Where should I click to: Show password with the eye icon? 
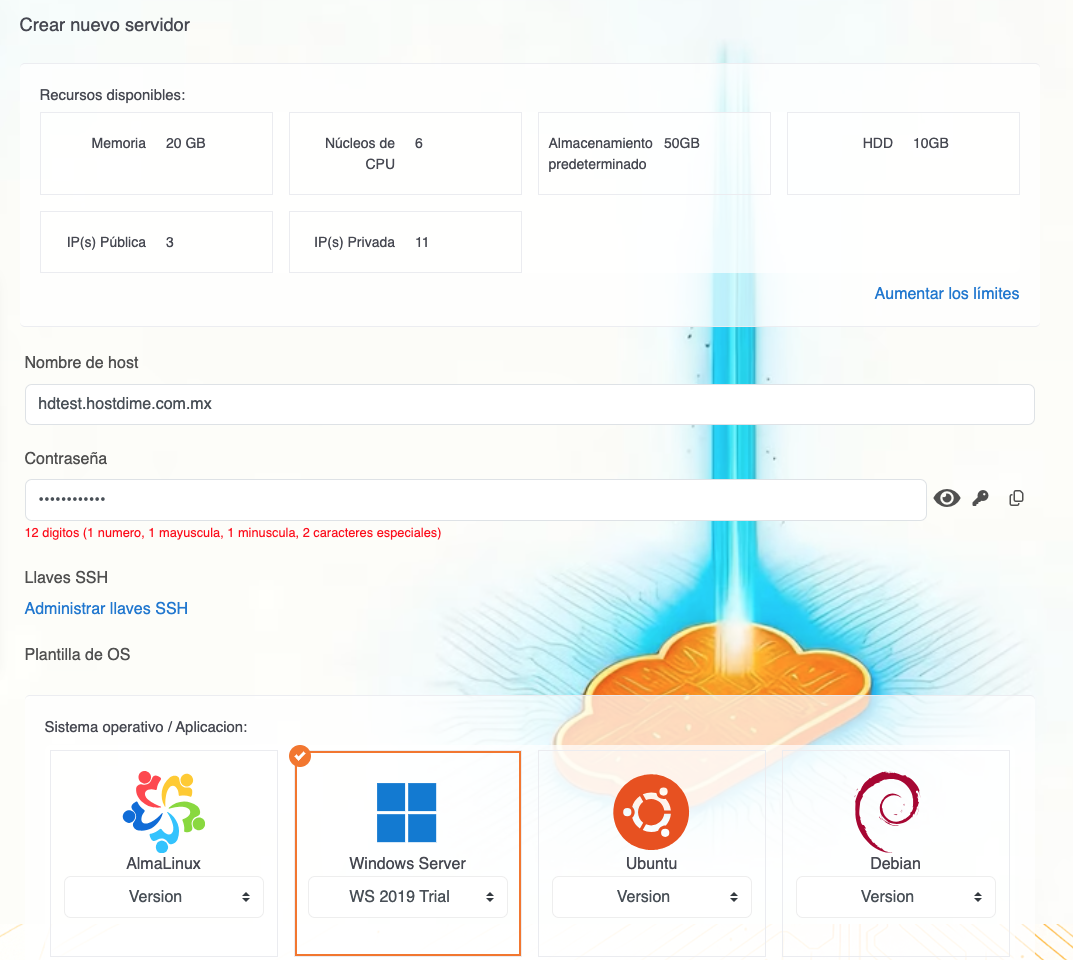point(946,498)
